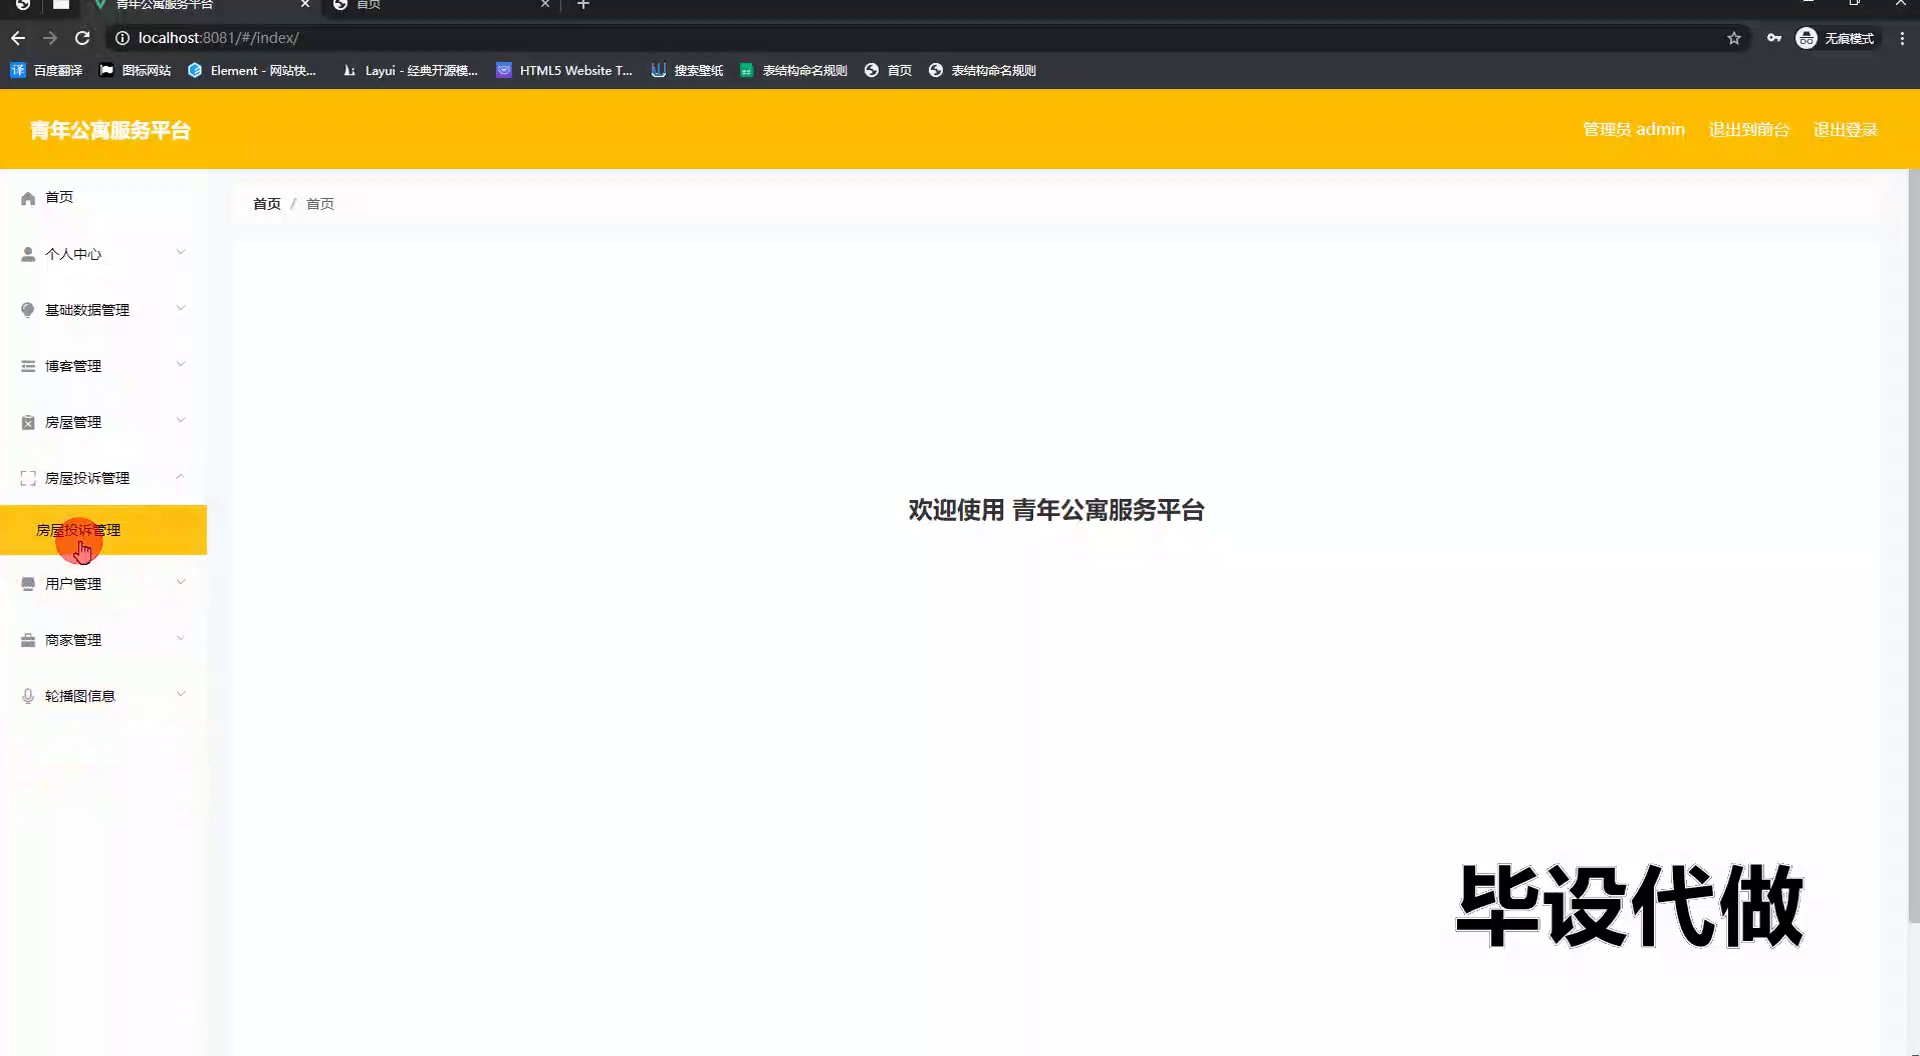Open the highlighted 房屋投诉管理 submenu item
The image size is (1920, 1056).
pyautogui.click(x=103, y=530)
